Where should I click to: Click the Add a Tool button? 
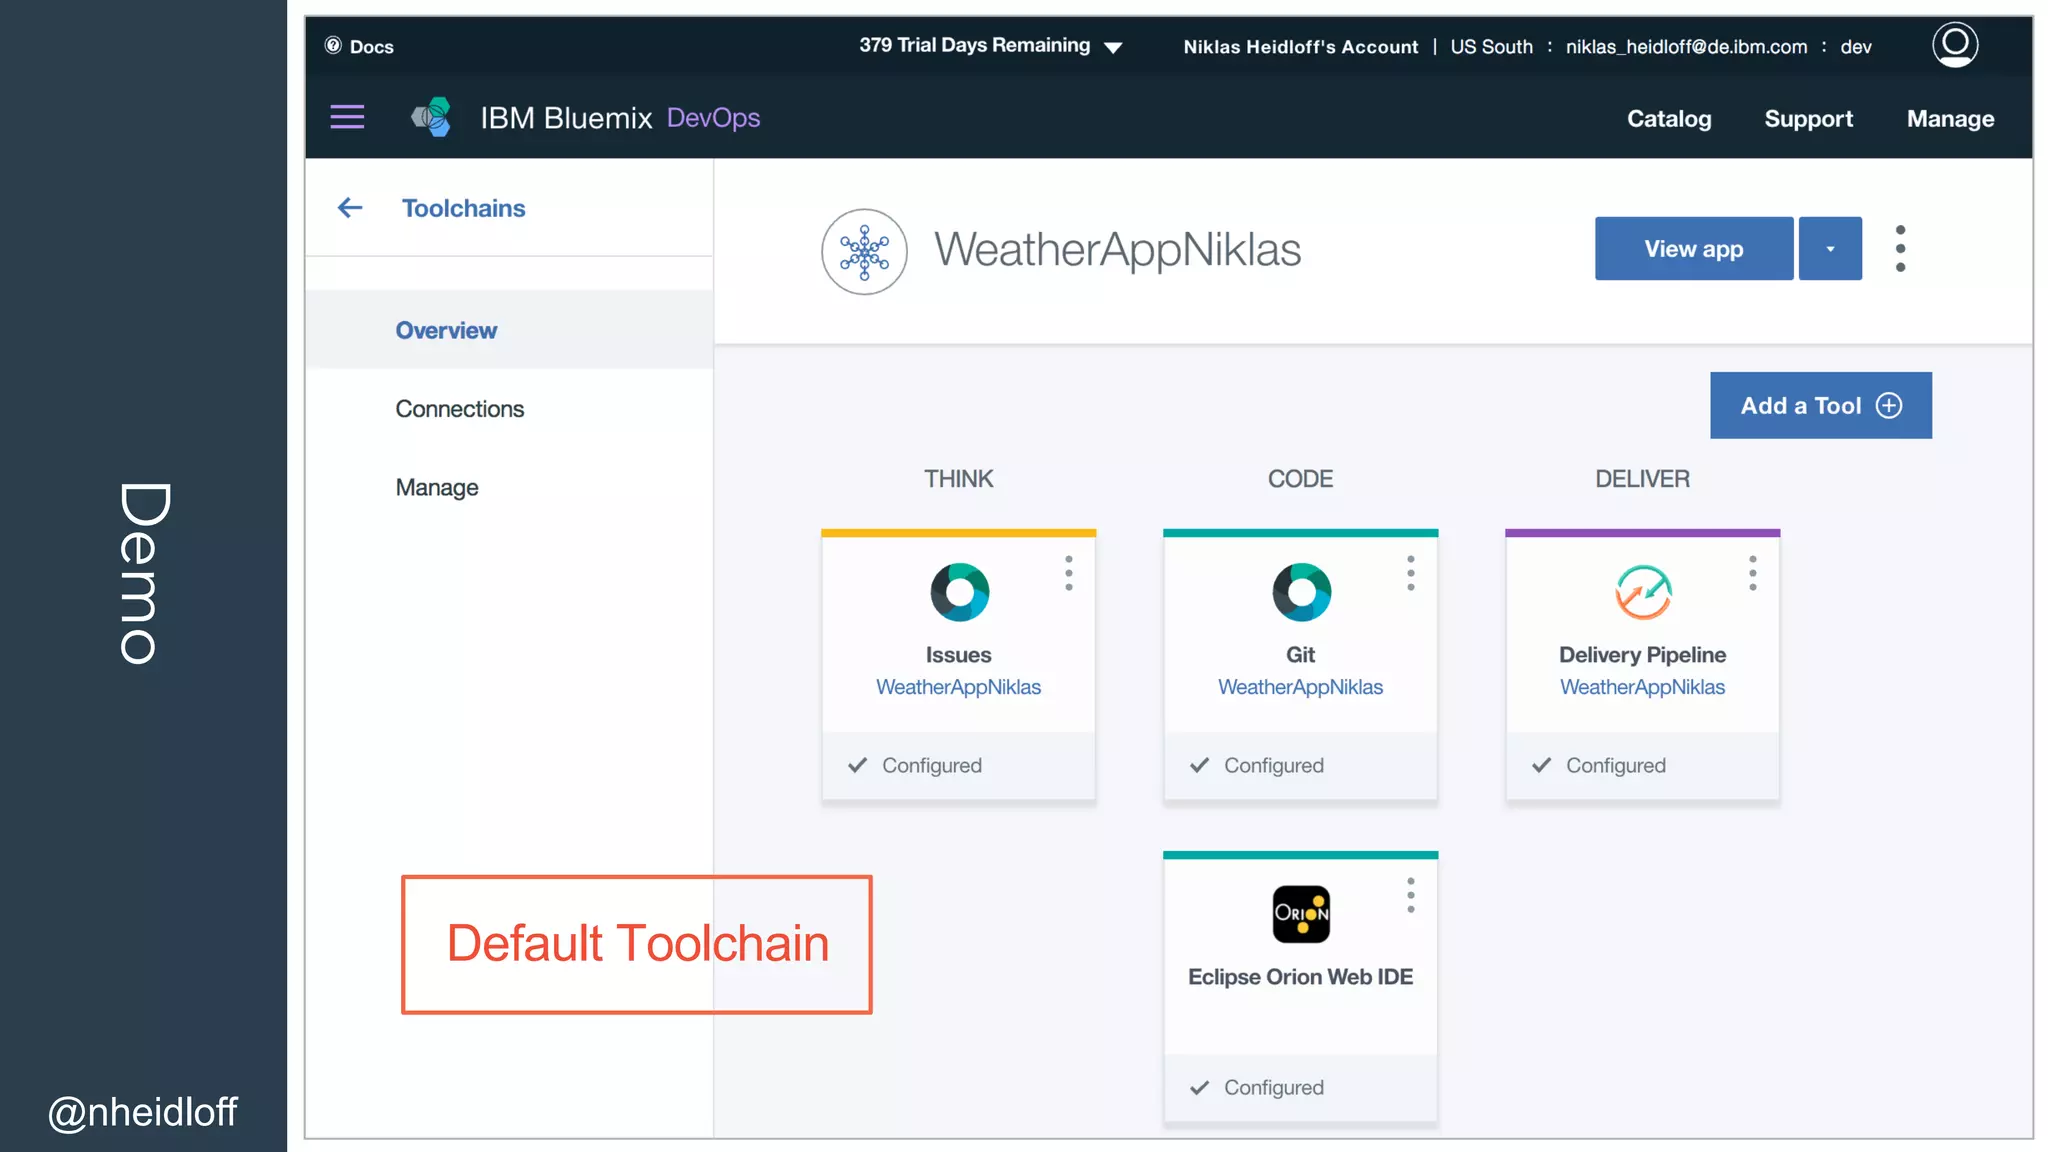pos(1821,405)
